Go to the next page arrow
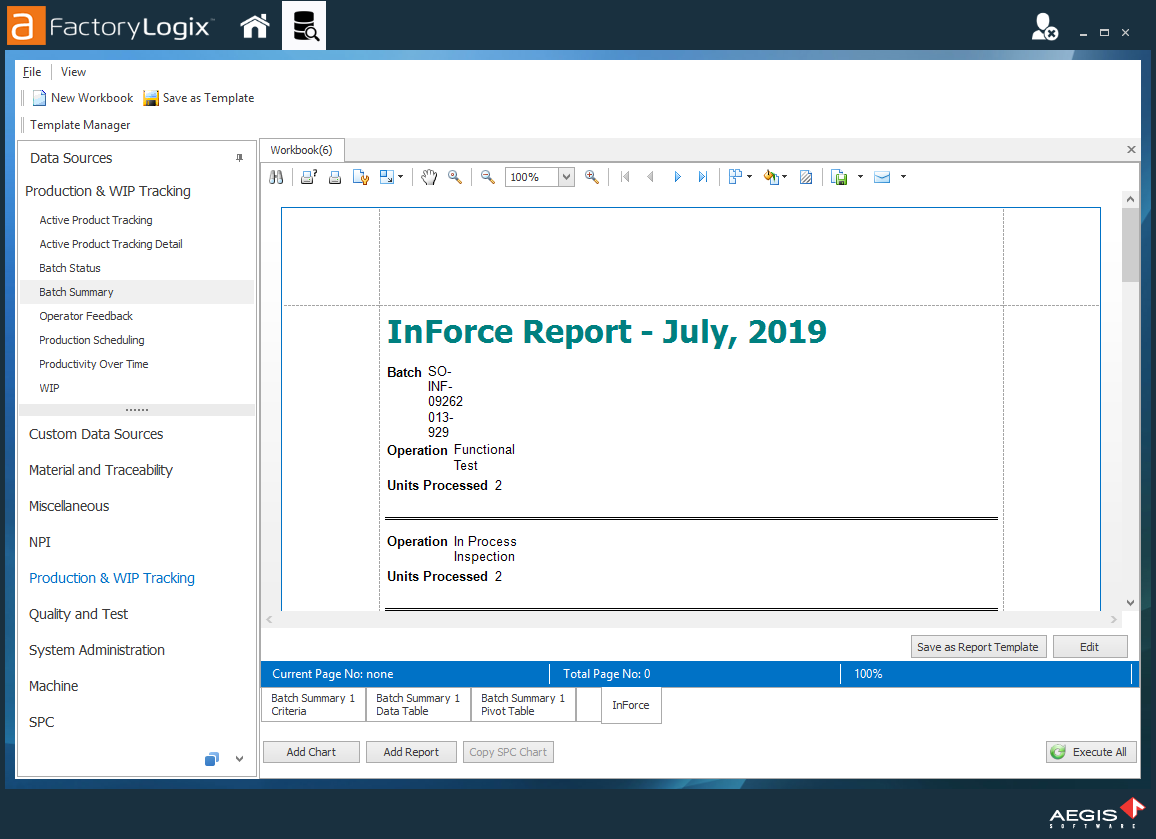This screenshot has height=839, width=1156. click(678, 177)
